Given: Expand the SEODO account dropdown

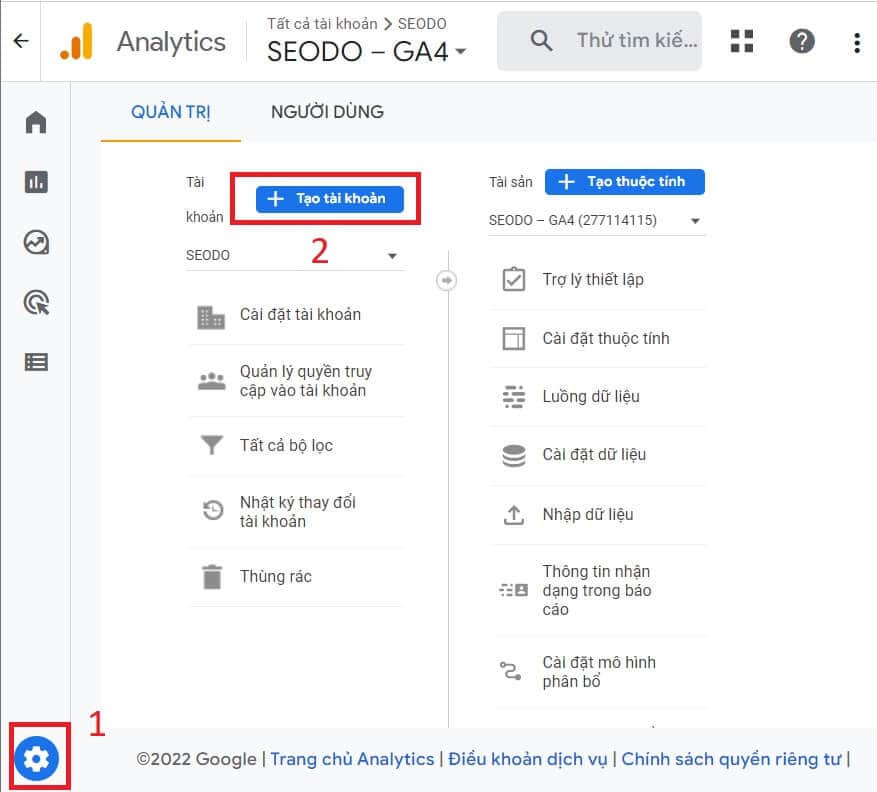Looking at the screenshot, I should [x=295, y=256].
